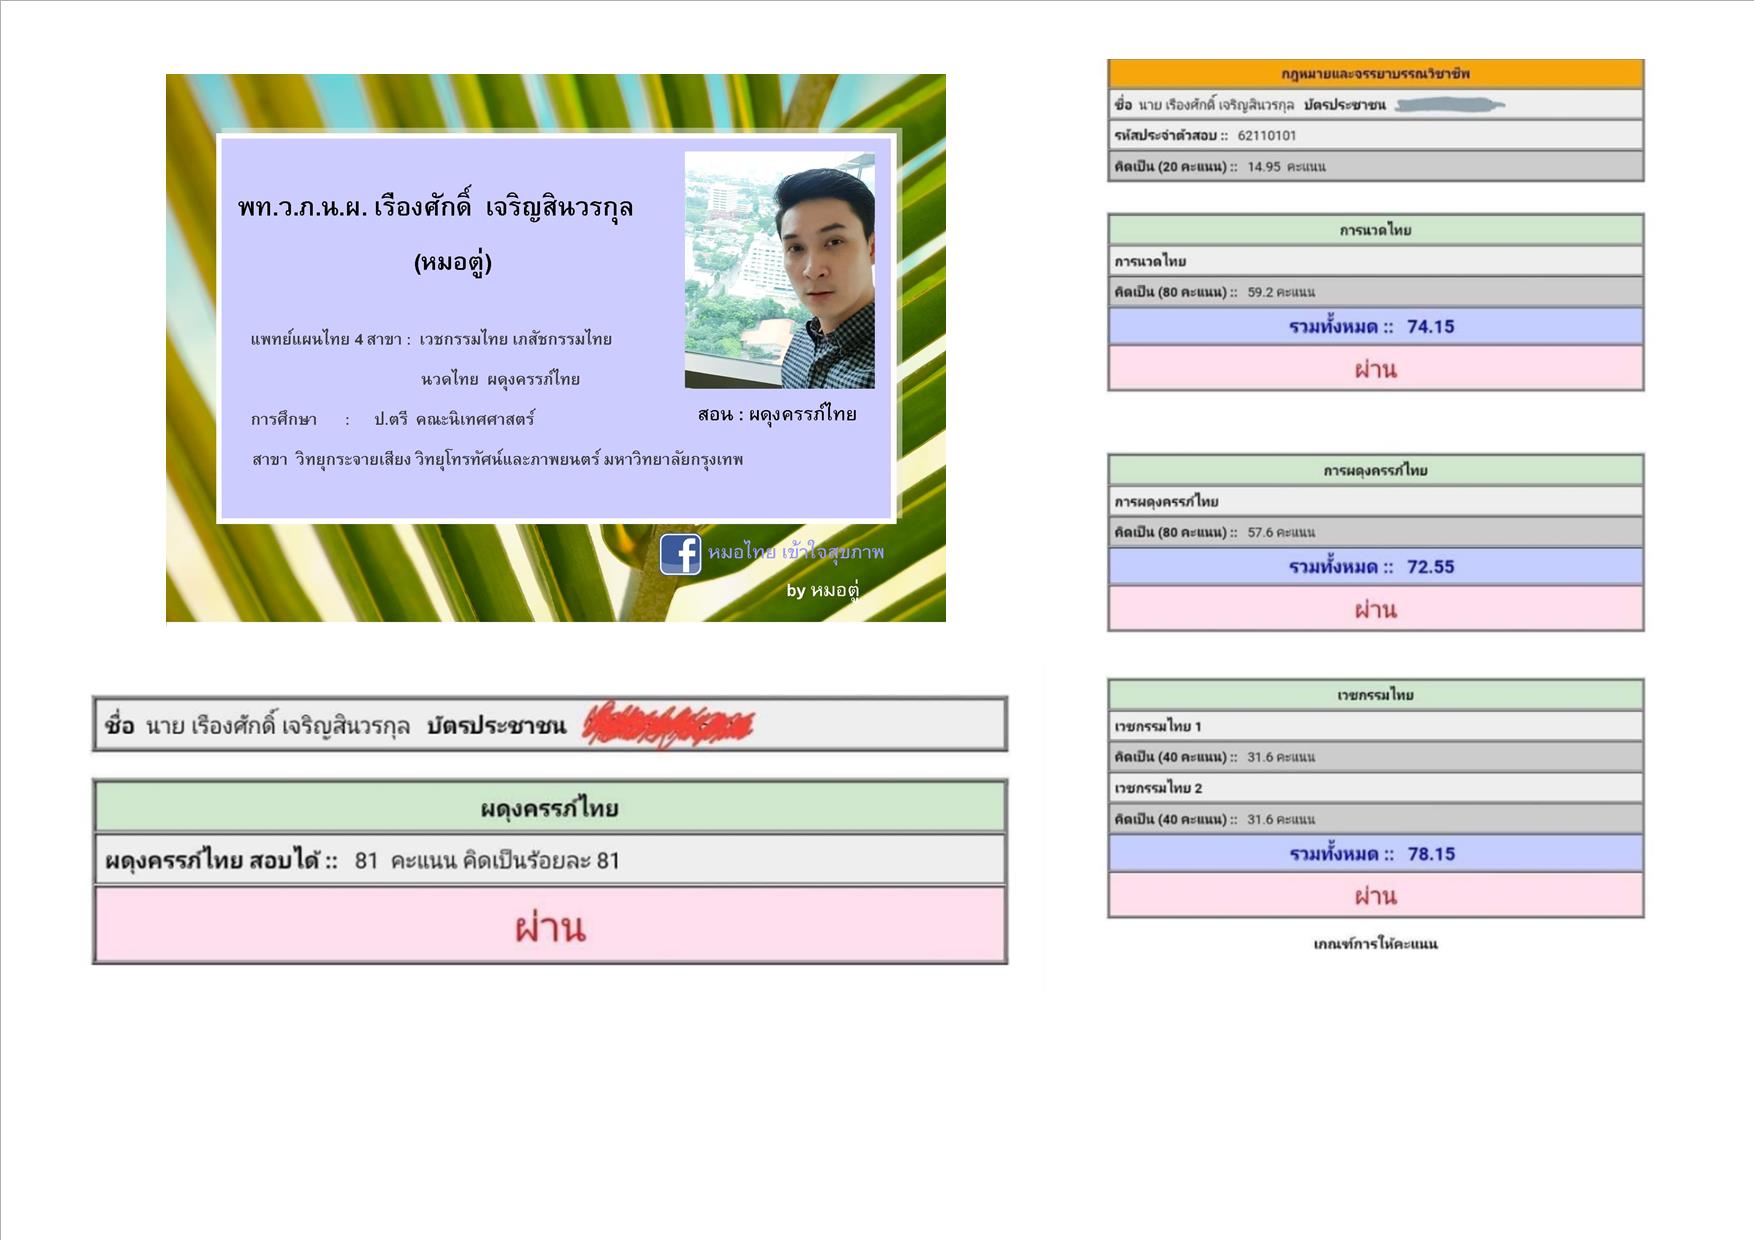This screenshot has width=1754, height=1240.
Task: Click the total score 74.15 row
Action: click(x=1375, y=327)
